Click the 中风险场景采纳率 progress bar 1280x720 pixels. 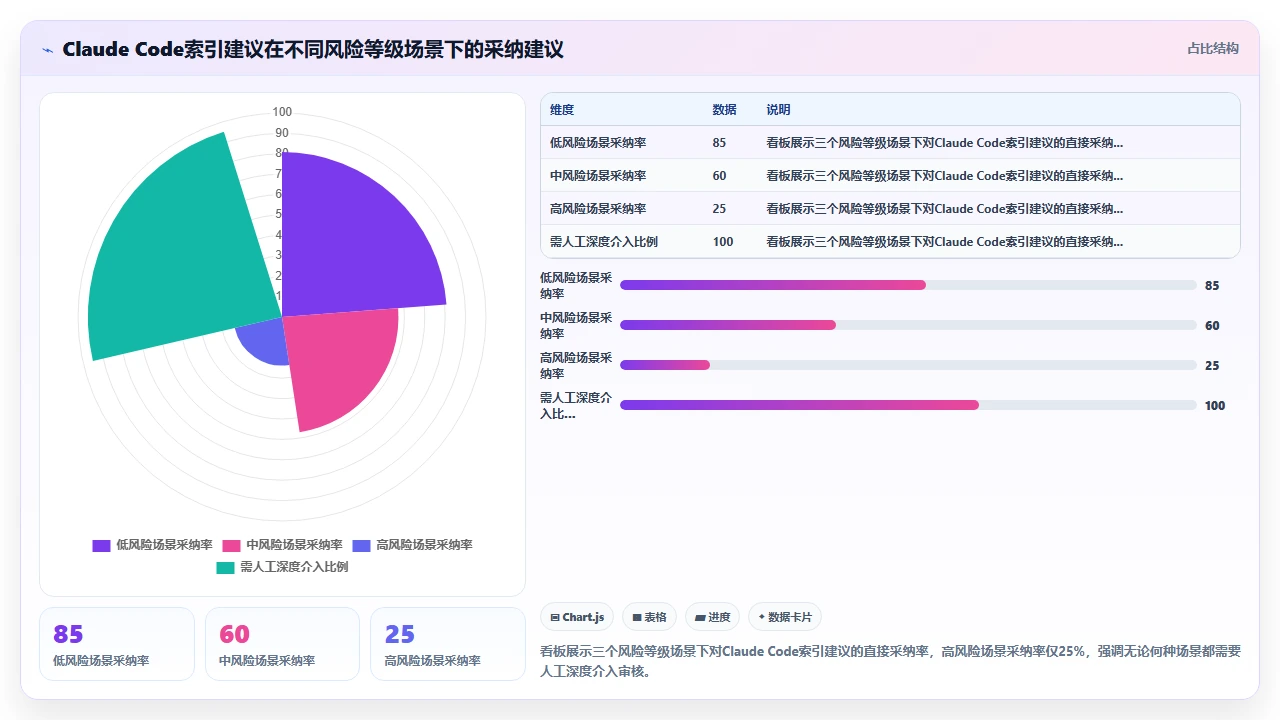pos(908,325)
